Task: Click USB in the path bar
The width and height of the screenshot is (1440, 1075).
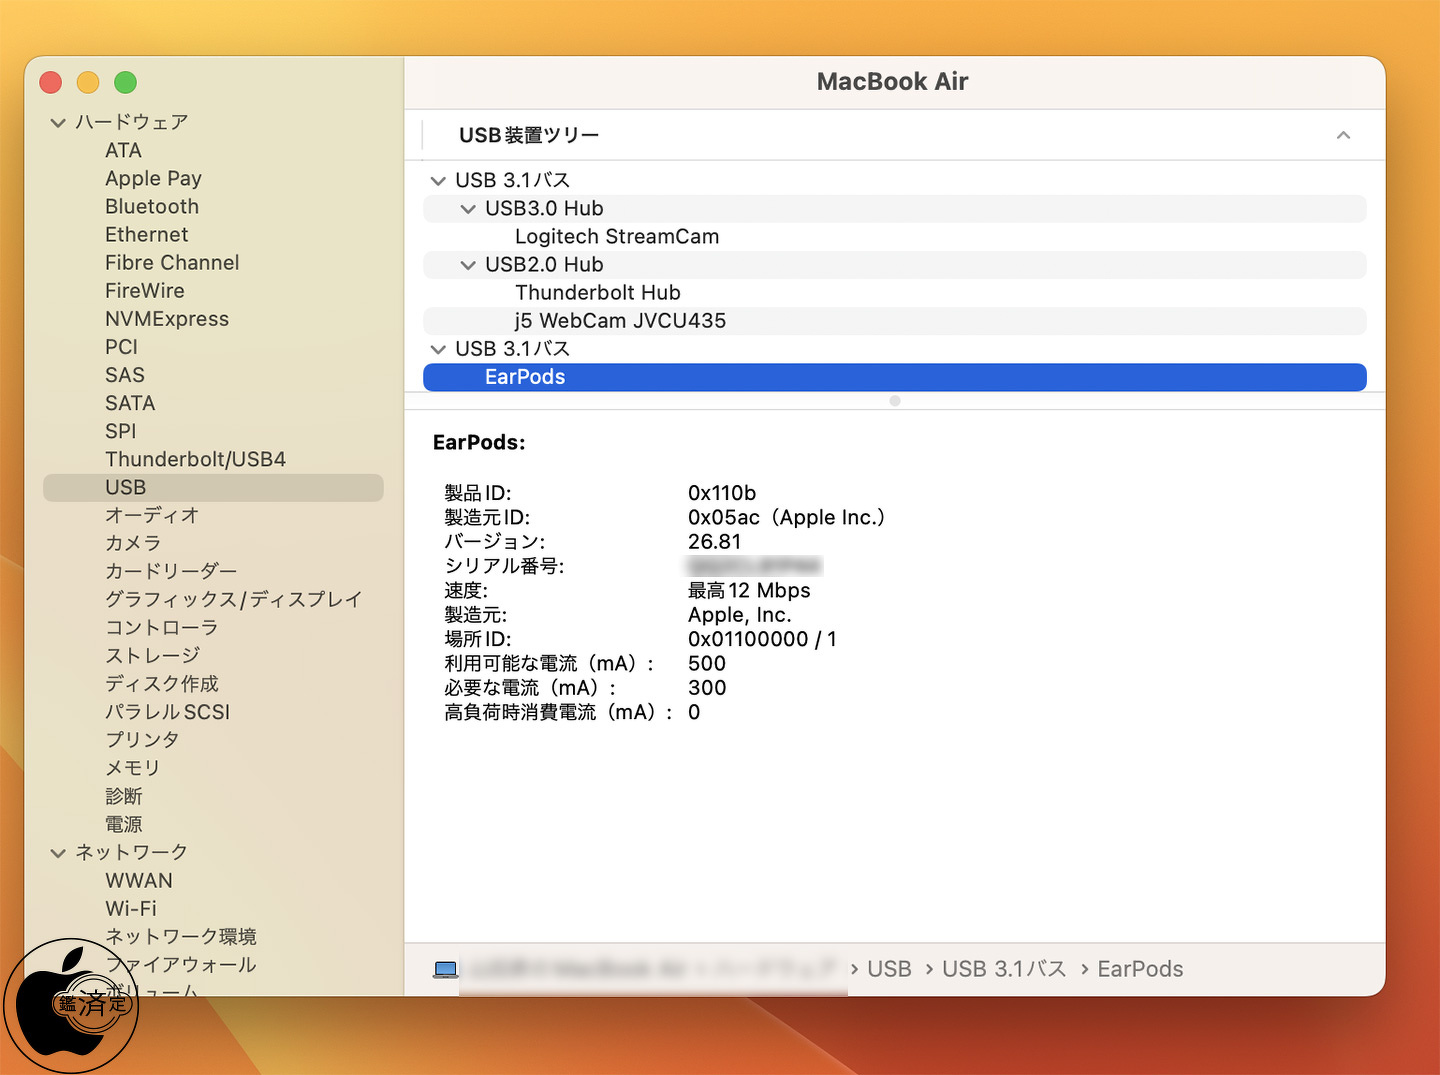Action: [889, 969]
